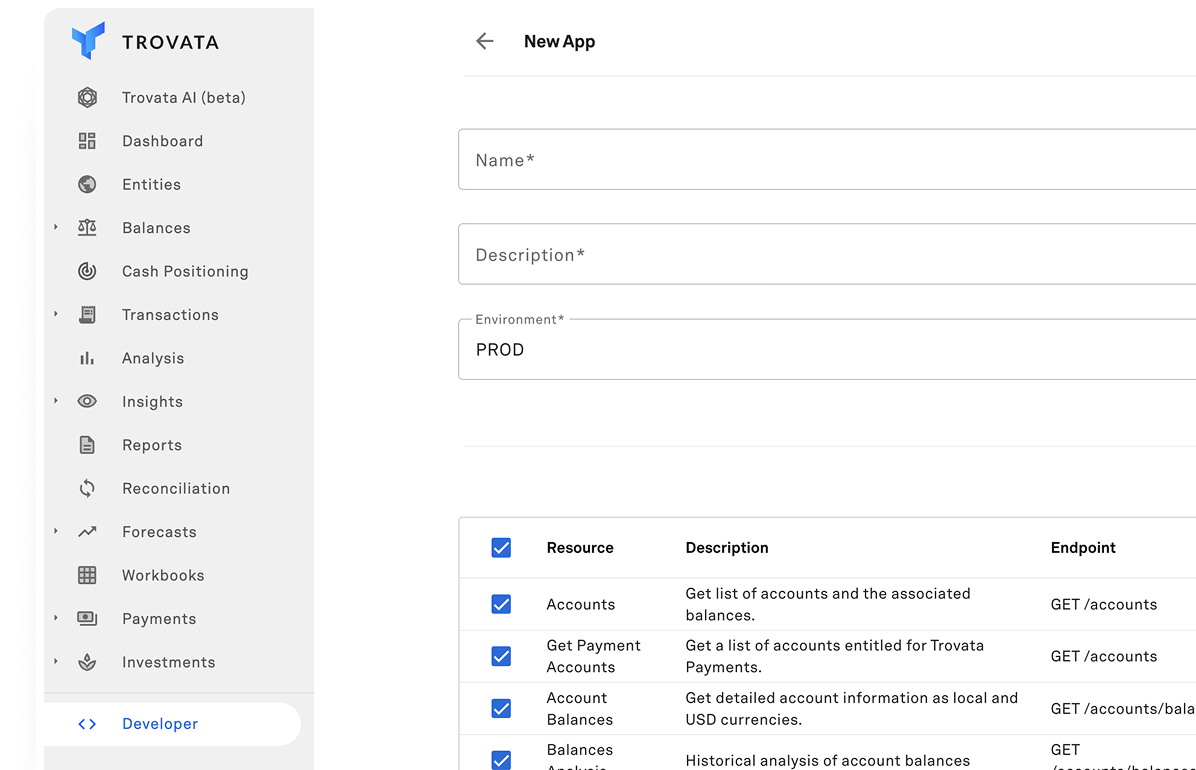Open the Reports menu item
Viewport: 1196px width, 770px height.
(152, 445)
